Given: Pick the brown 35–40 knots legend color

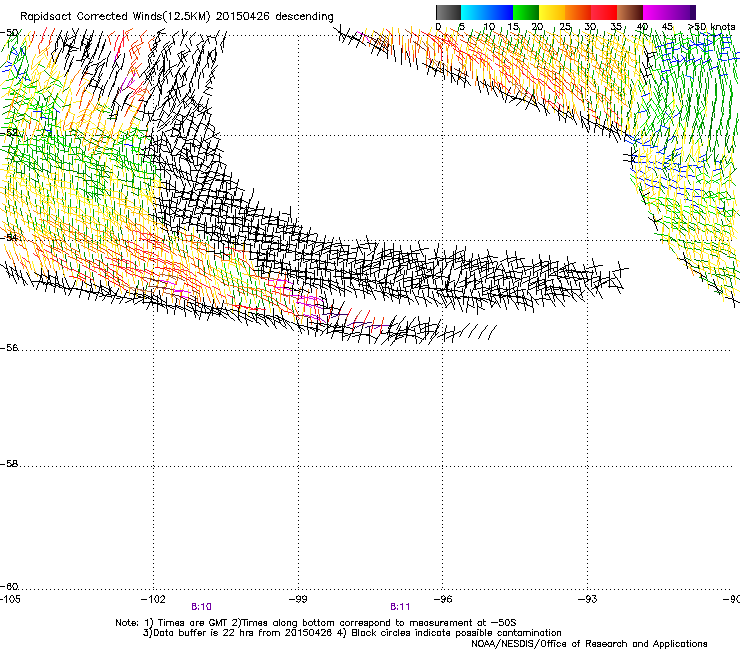Looking at the screenshot, I should (x=630, y=12).
